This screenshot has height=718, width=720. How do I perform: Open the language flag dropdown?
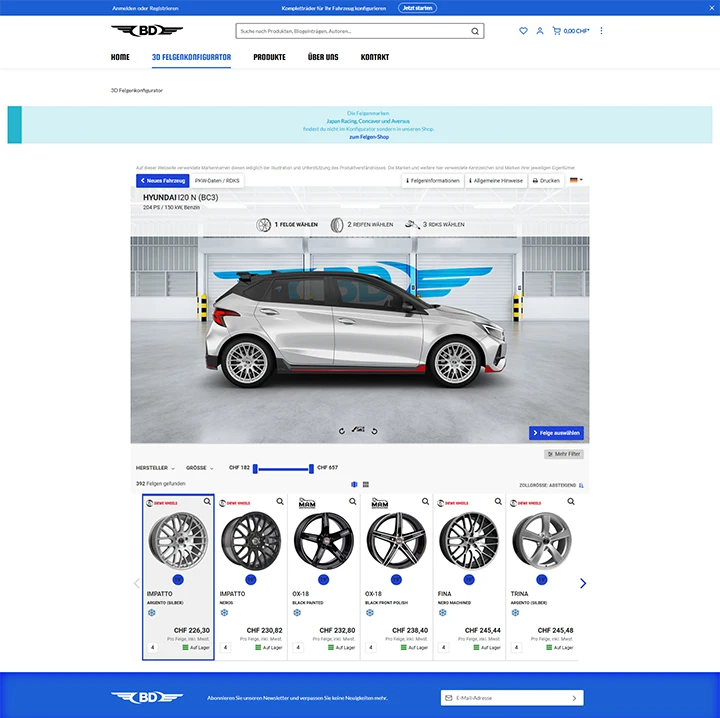pos(576,180)
